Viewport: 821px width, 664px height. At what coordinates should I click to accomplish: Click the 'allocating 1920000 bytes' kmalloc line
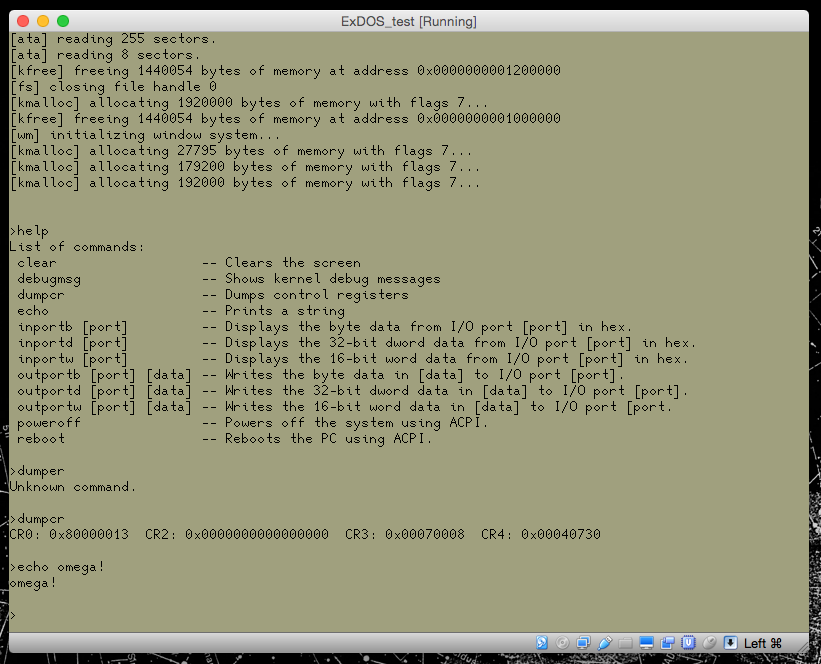point(249,103)
